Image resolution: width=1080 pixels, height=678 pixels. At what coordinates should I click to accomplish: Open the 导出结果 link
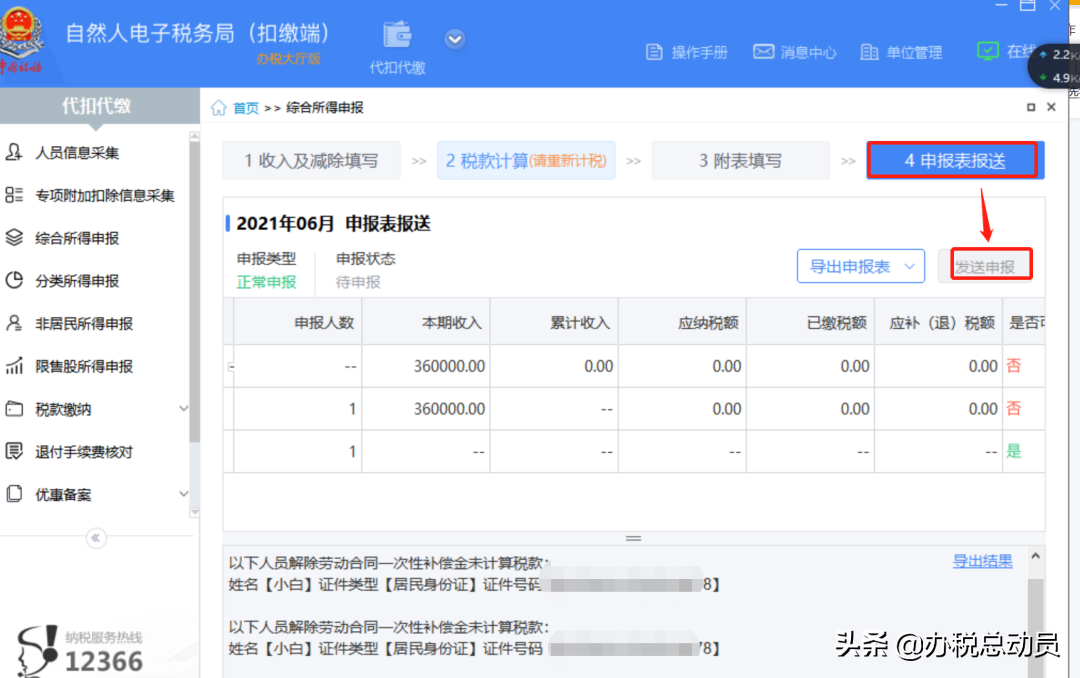click(982, 561)
